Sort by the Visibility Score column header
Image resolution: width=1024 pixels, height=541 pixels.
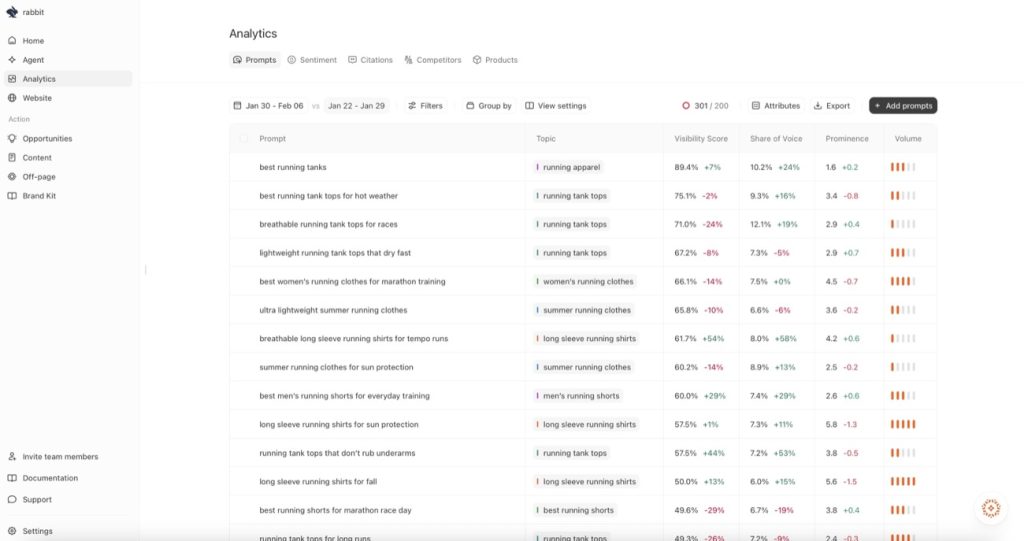pyautogui.click(x=701, y=139)
